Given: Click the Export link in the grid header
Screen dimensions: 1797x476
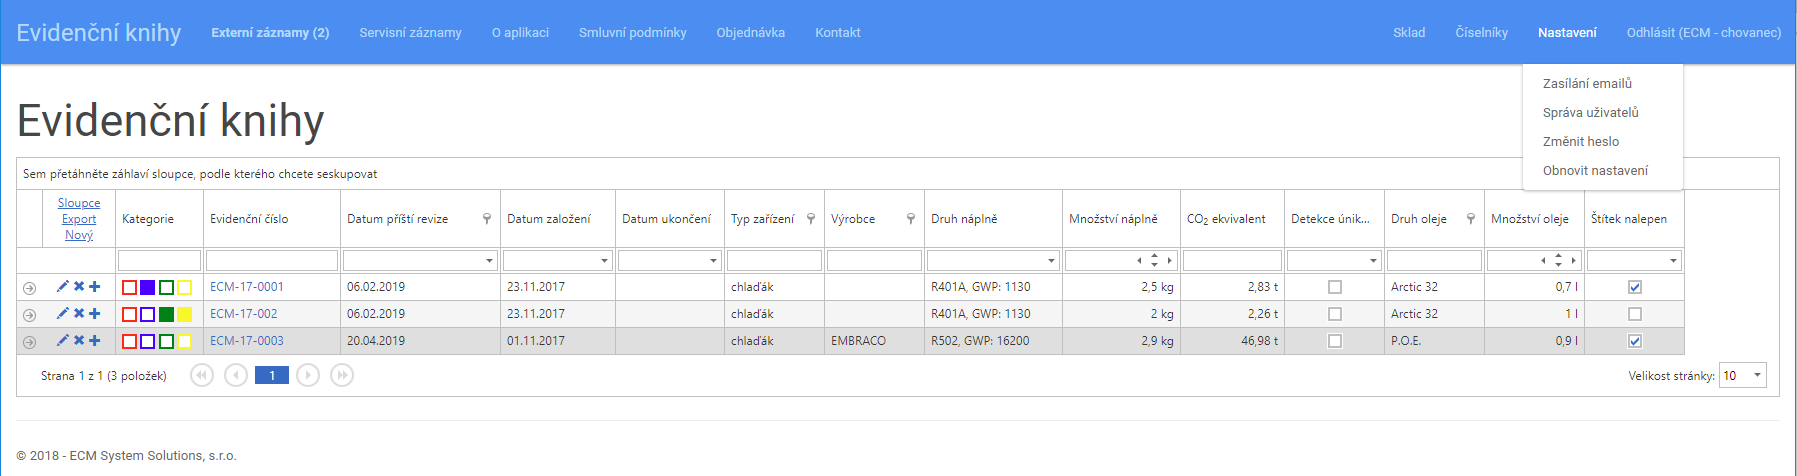Looking at the screenshot, I should [x=79, y=219].
